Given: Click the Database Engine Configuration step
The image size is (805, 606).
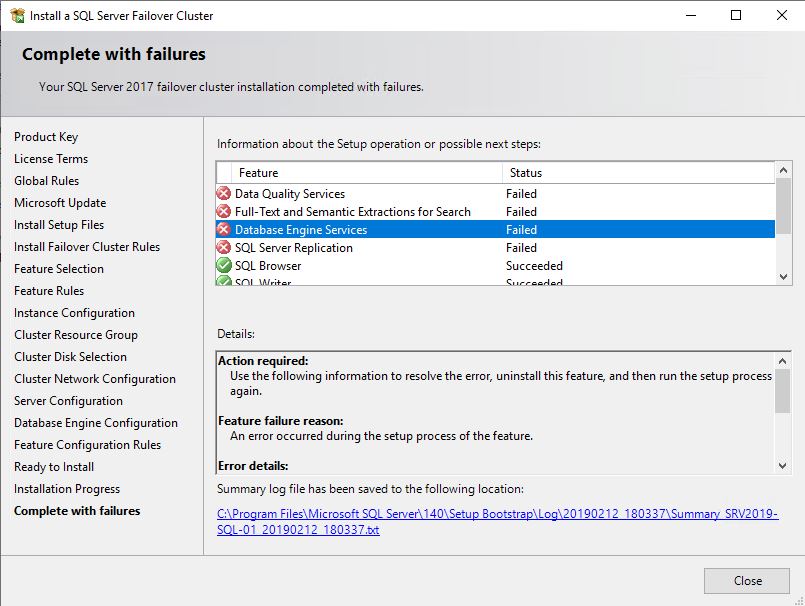Looking at the screenshot, I should (96, 423).
